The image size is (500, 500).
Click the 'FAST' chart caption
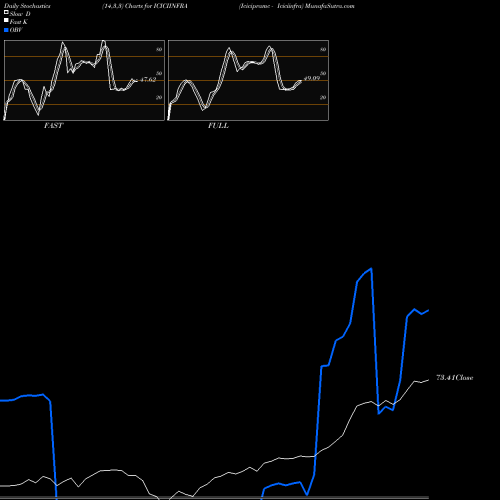pyautogui.click(x=53, y=126)
